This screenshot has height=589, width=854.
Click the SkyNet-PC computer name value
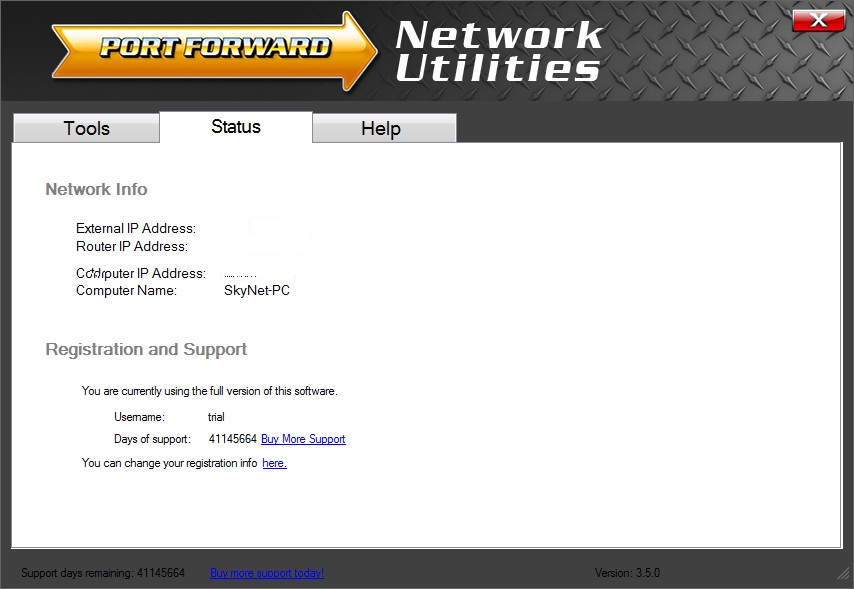(257, 290)
